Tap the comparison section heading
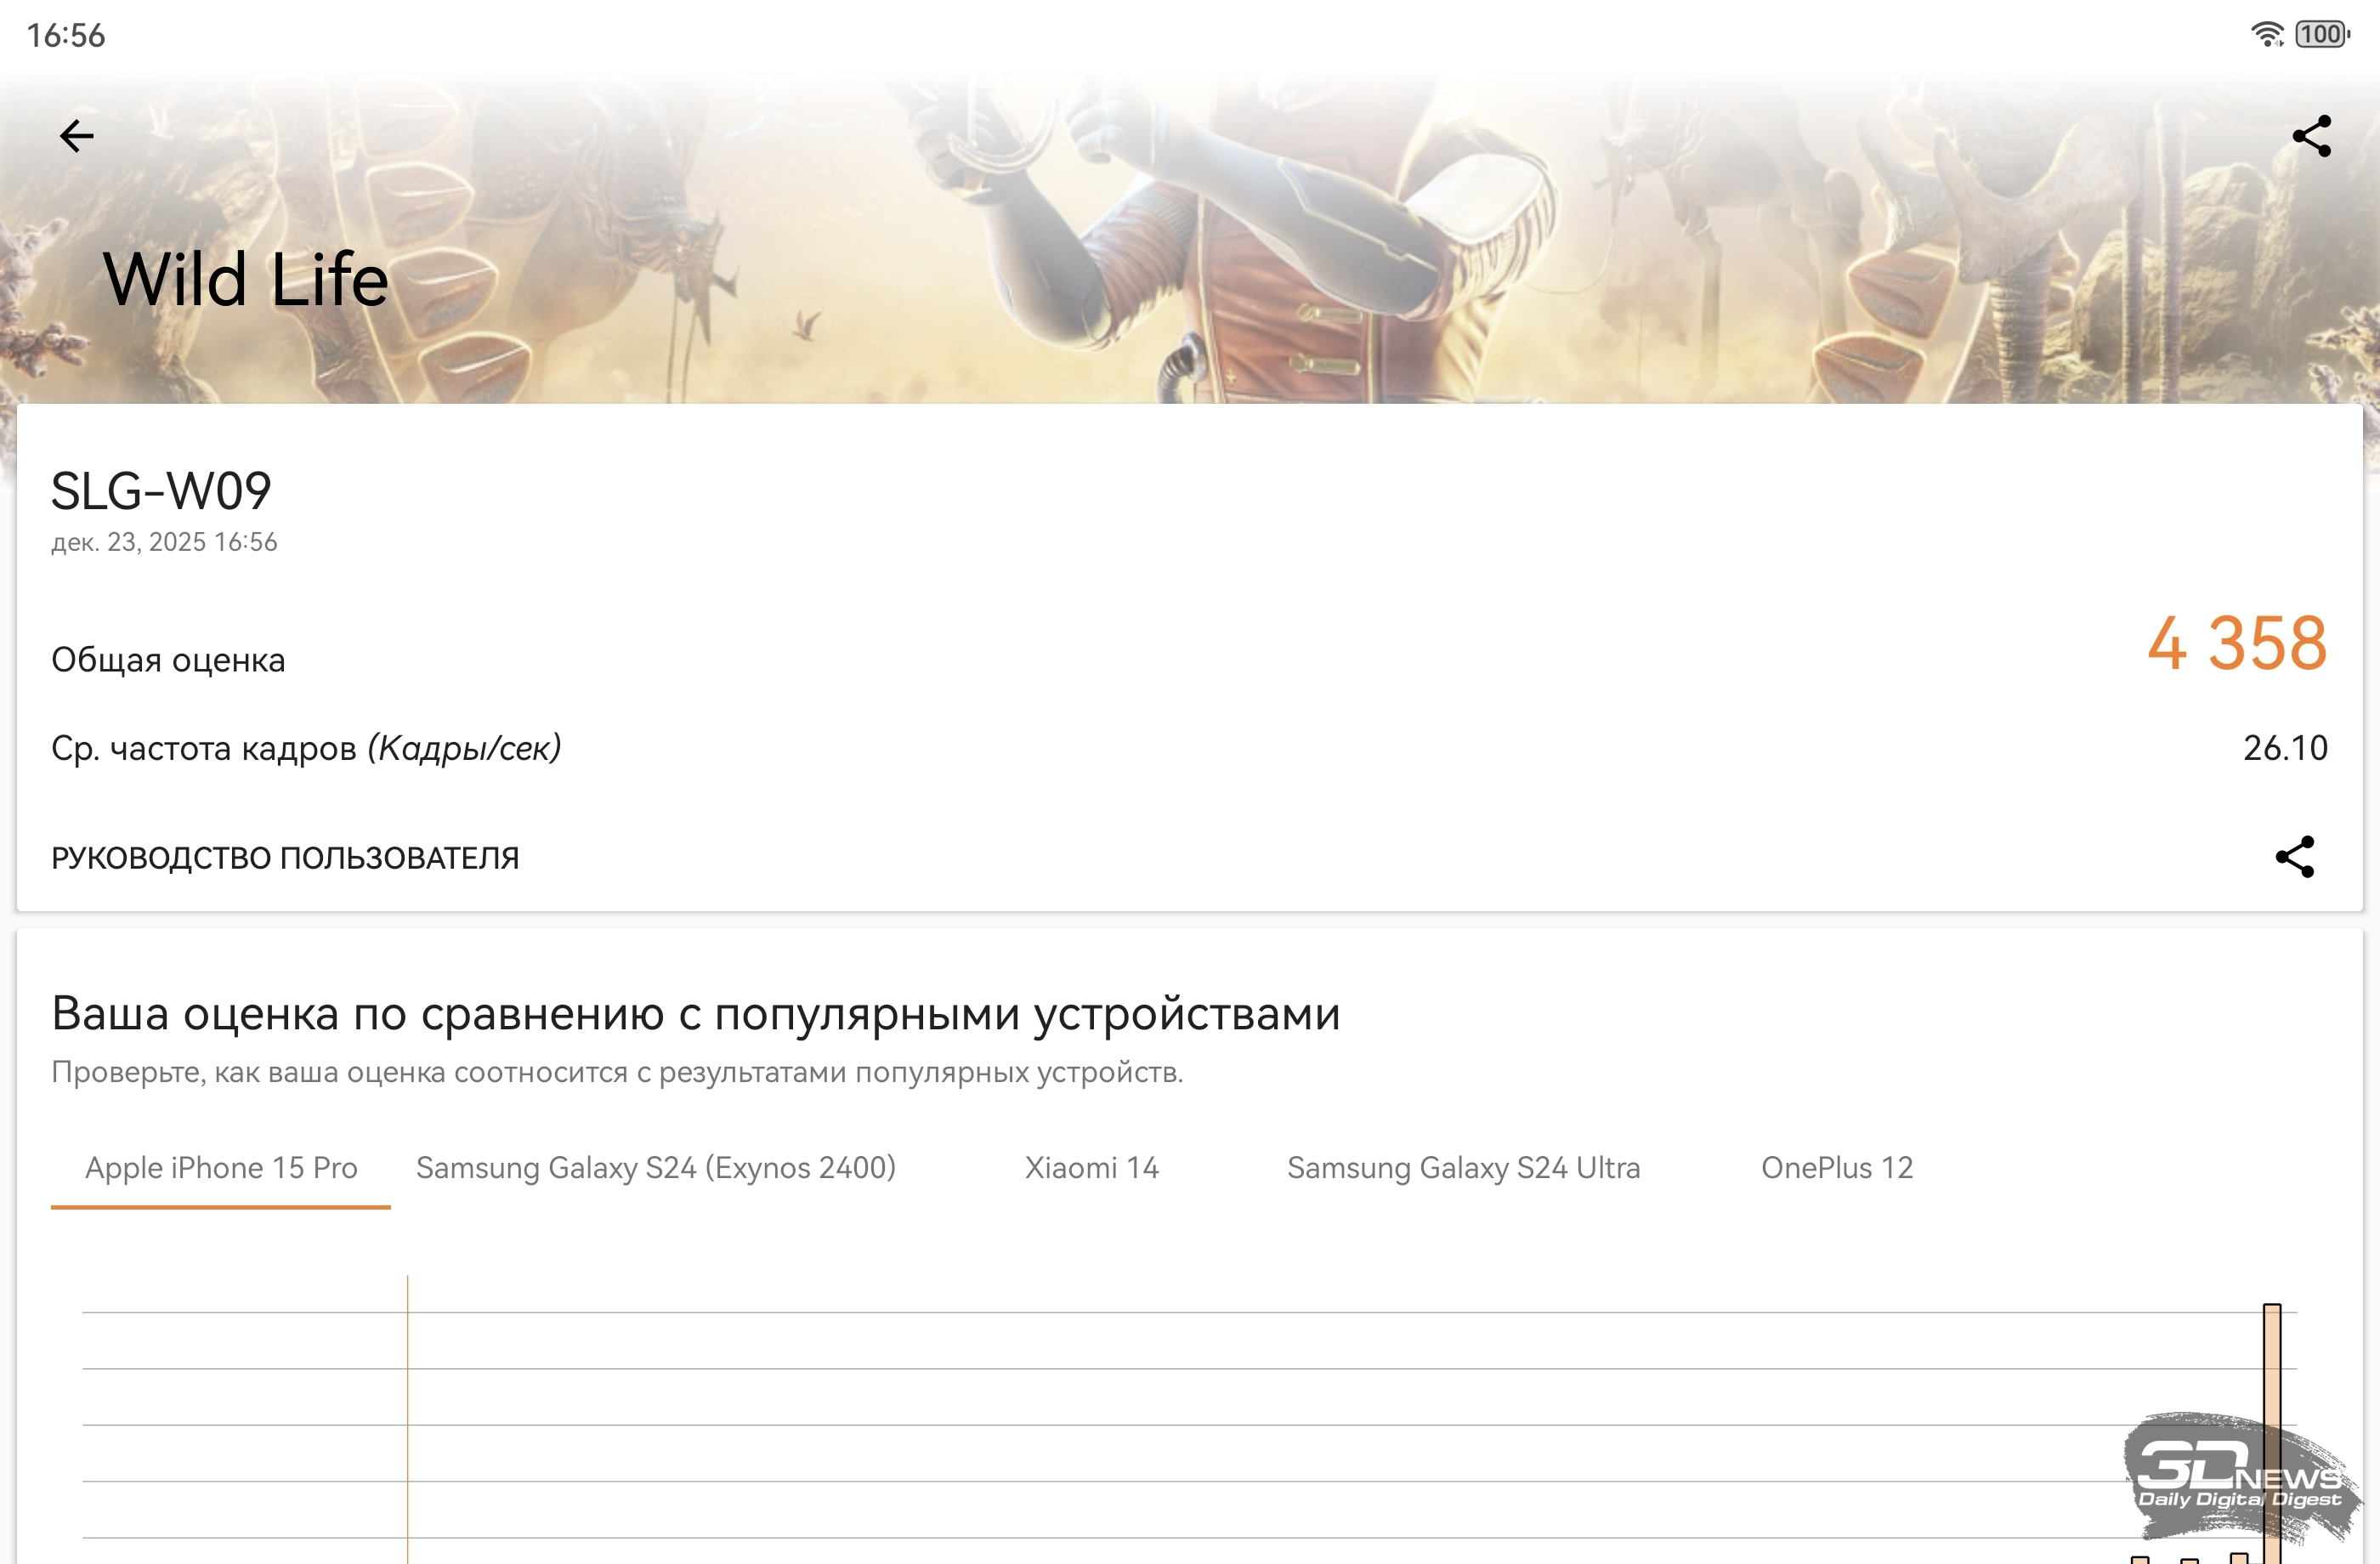 pyautogui.click(x=695, y=1014)
